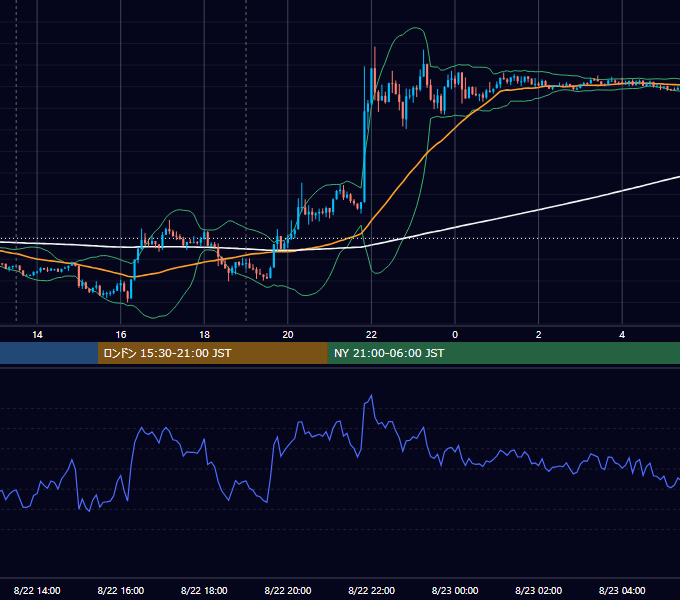Screen dimensions: 680x600
Task: Click the 8/23 00:00 date label
Action: click(455, 590)
